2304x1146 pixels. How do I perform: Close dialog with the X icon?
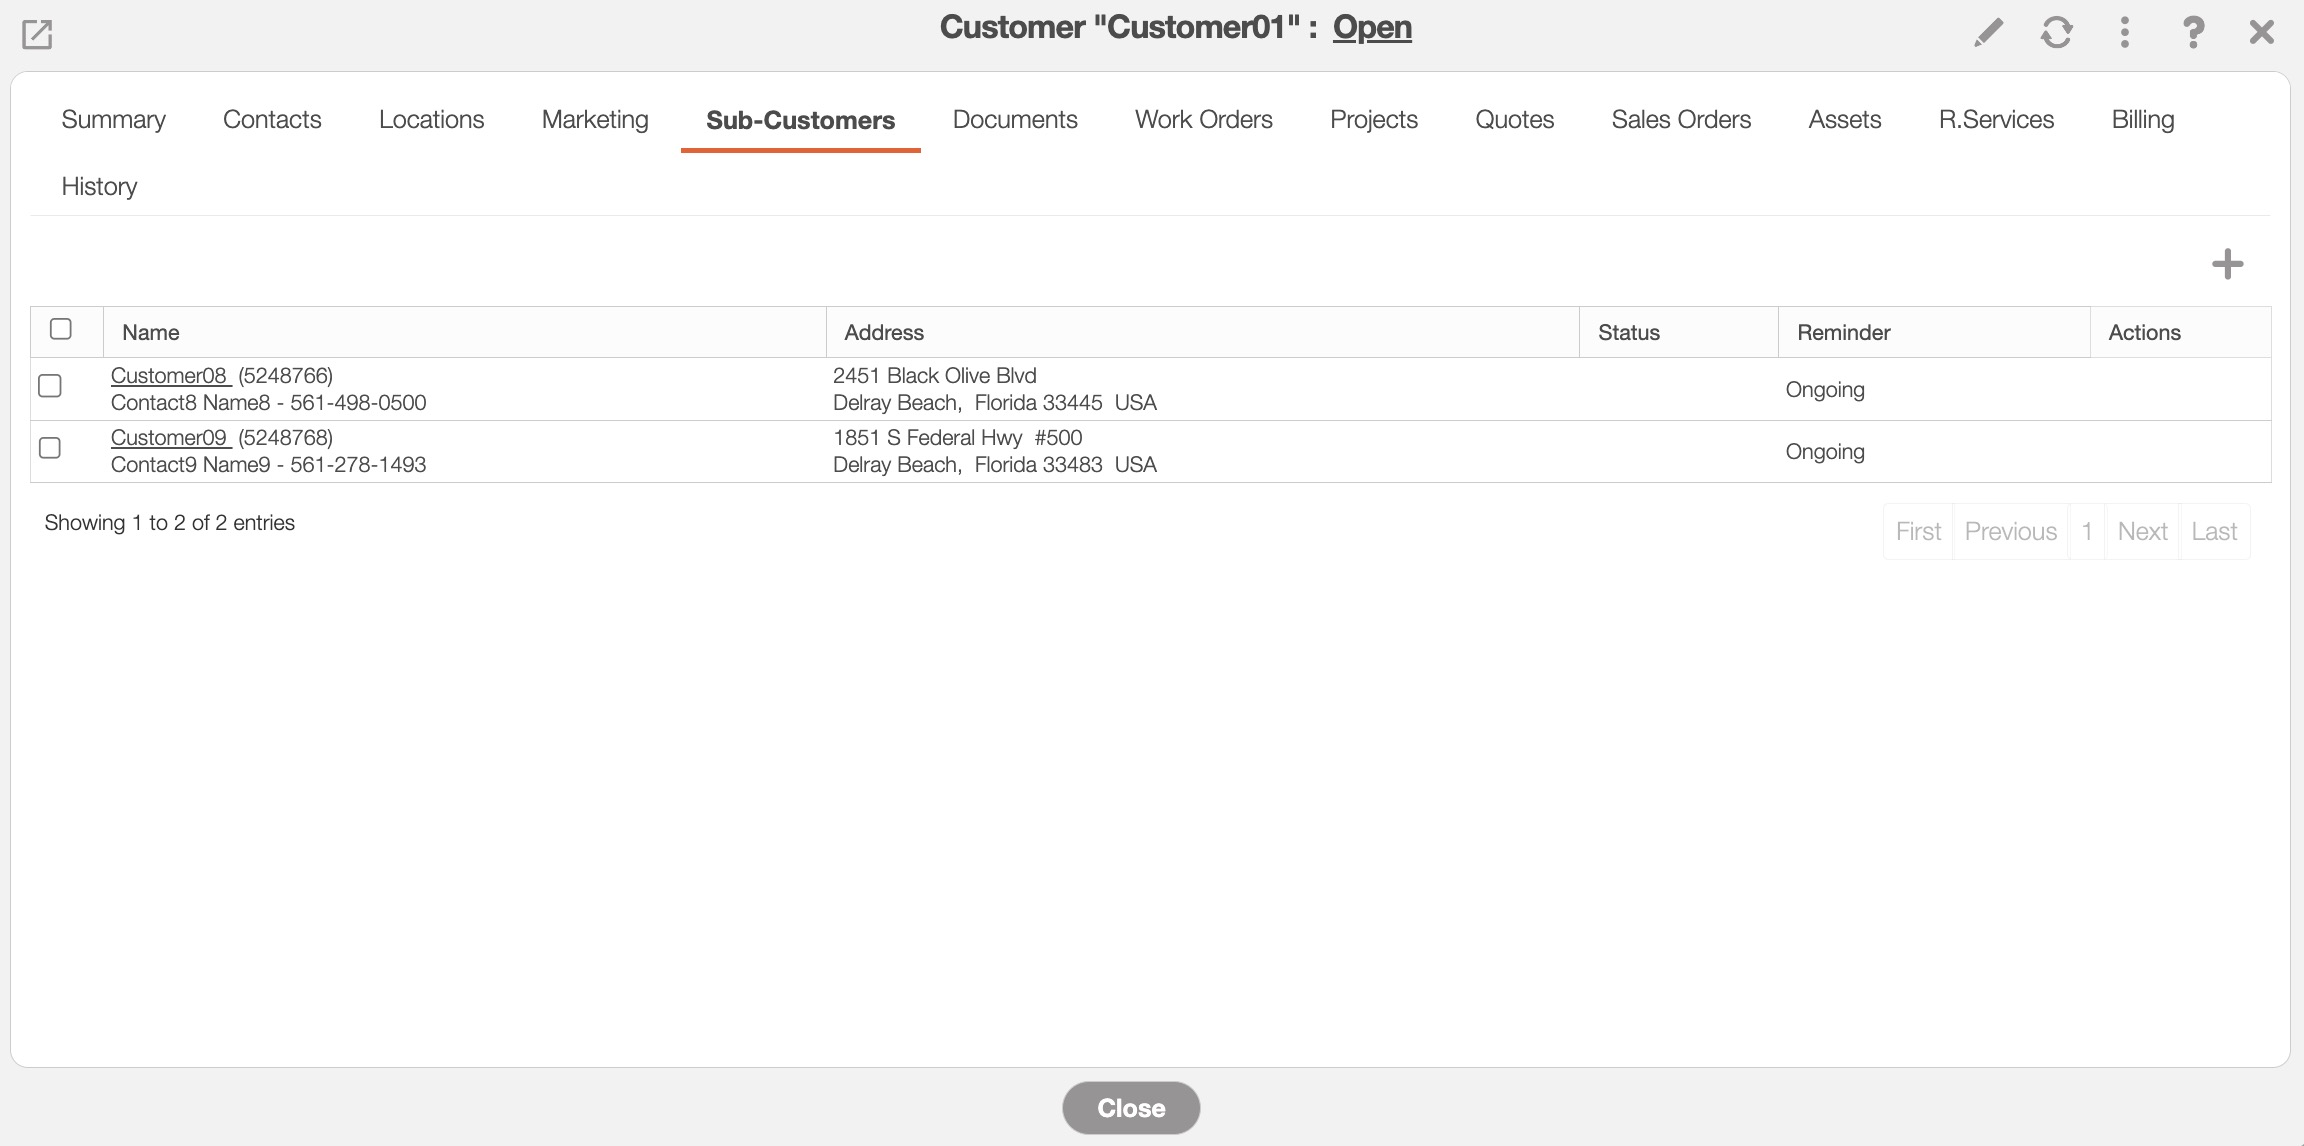2261,33
